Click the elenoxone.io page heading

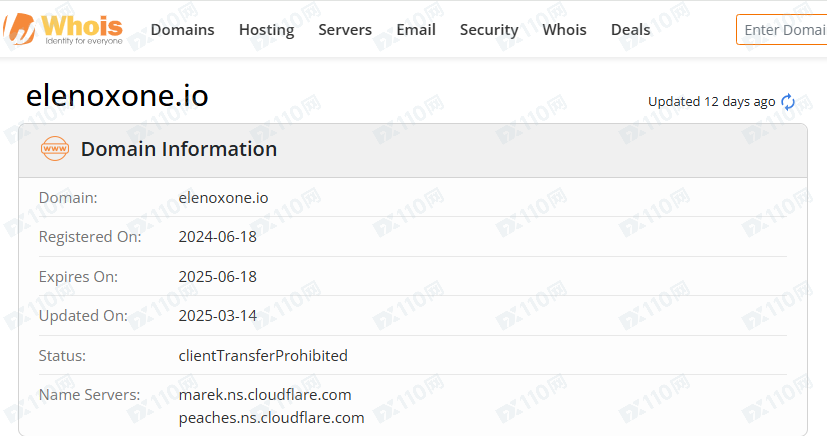[117, 96]
